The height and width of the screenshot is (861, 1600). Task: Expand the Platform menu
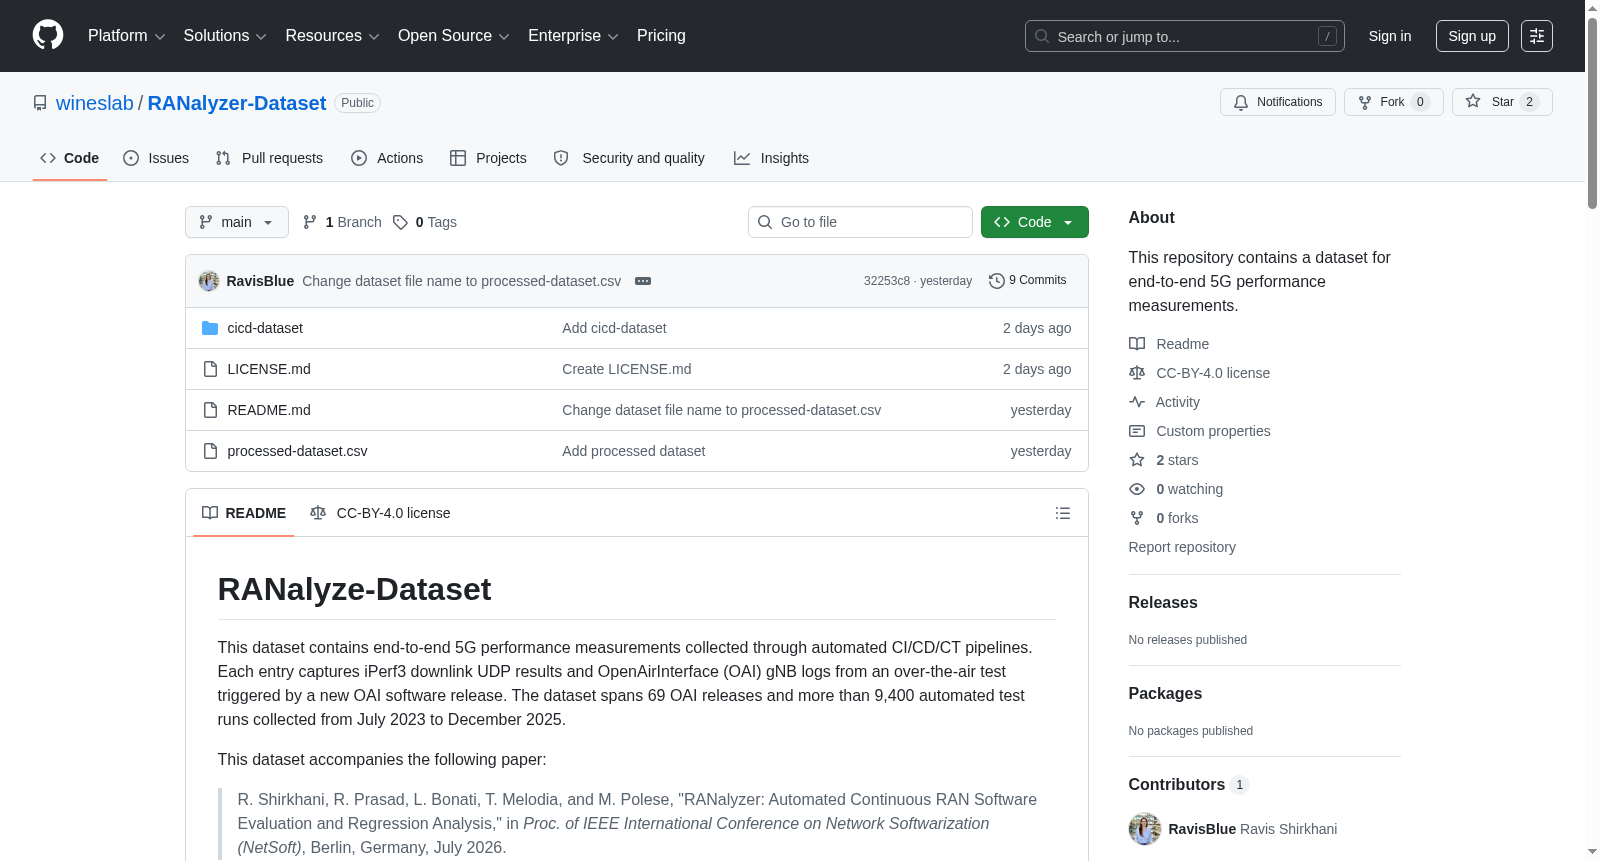tap(127, 36)
